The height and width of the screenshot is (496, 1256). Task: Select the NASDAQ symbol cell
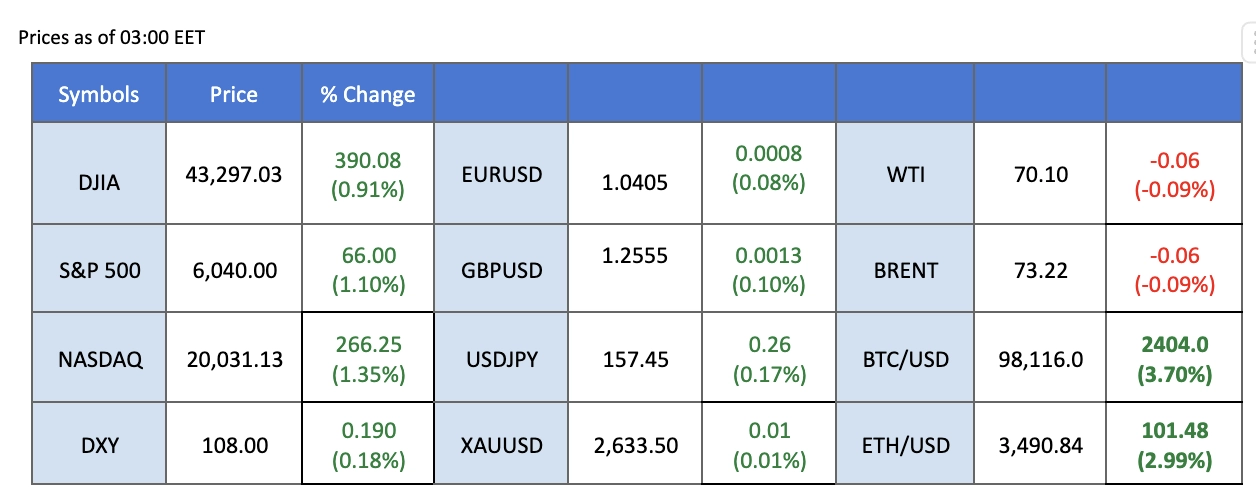point(98,359)
